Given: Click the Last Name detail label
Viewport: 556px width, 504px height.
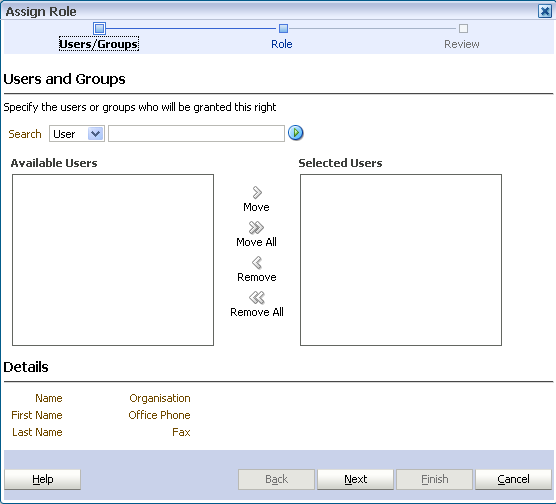Looking at the screenshot, I should 37,432.
